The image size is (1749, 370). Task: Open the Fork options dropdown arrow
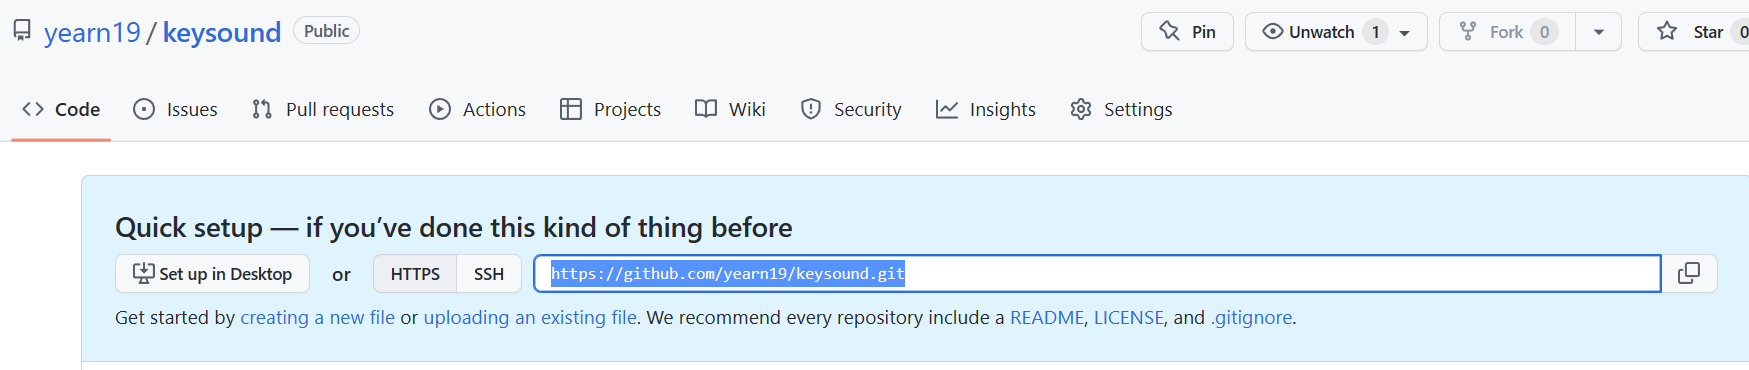point(1598,32)
